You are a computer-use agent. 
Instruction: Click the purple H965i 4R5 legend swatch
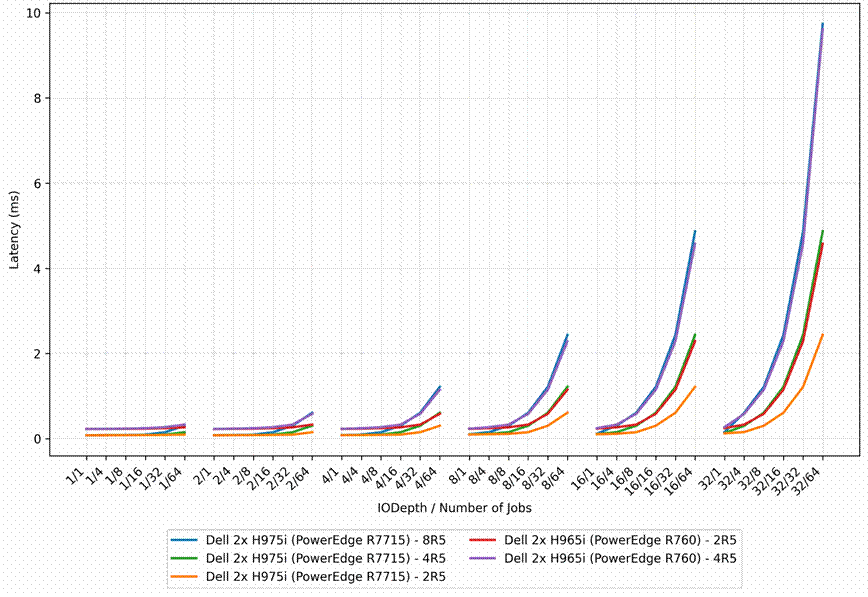(x=483, y=558)
